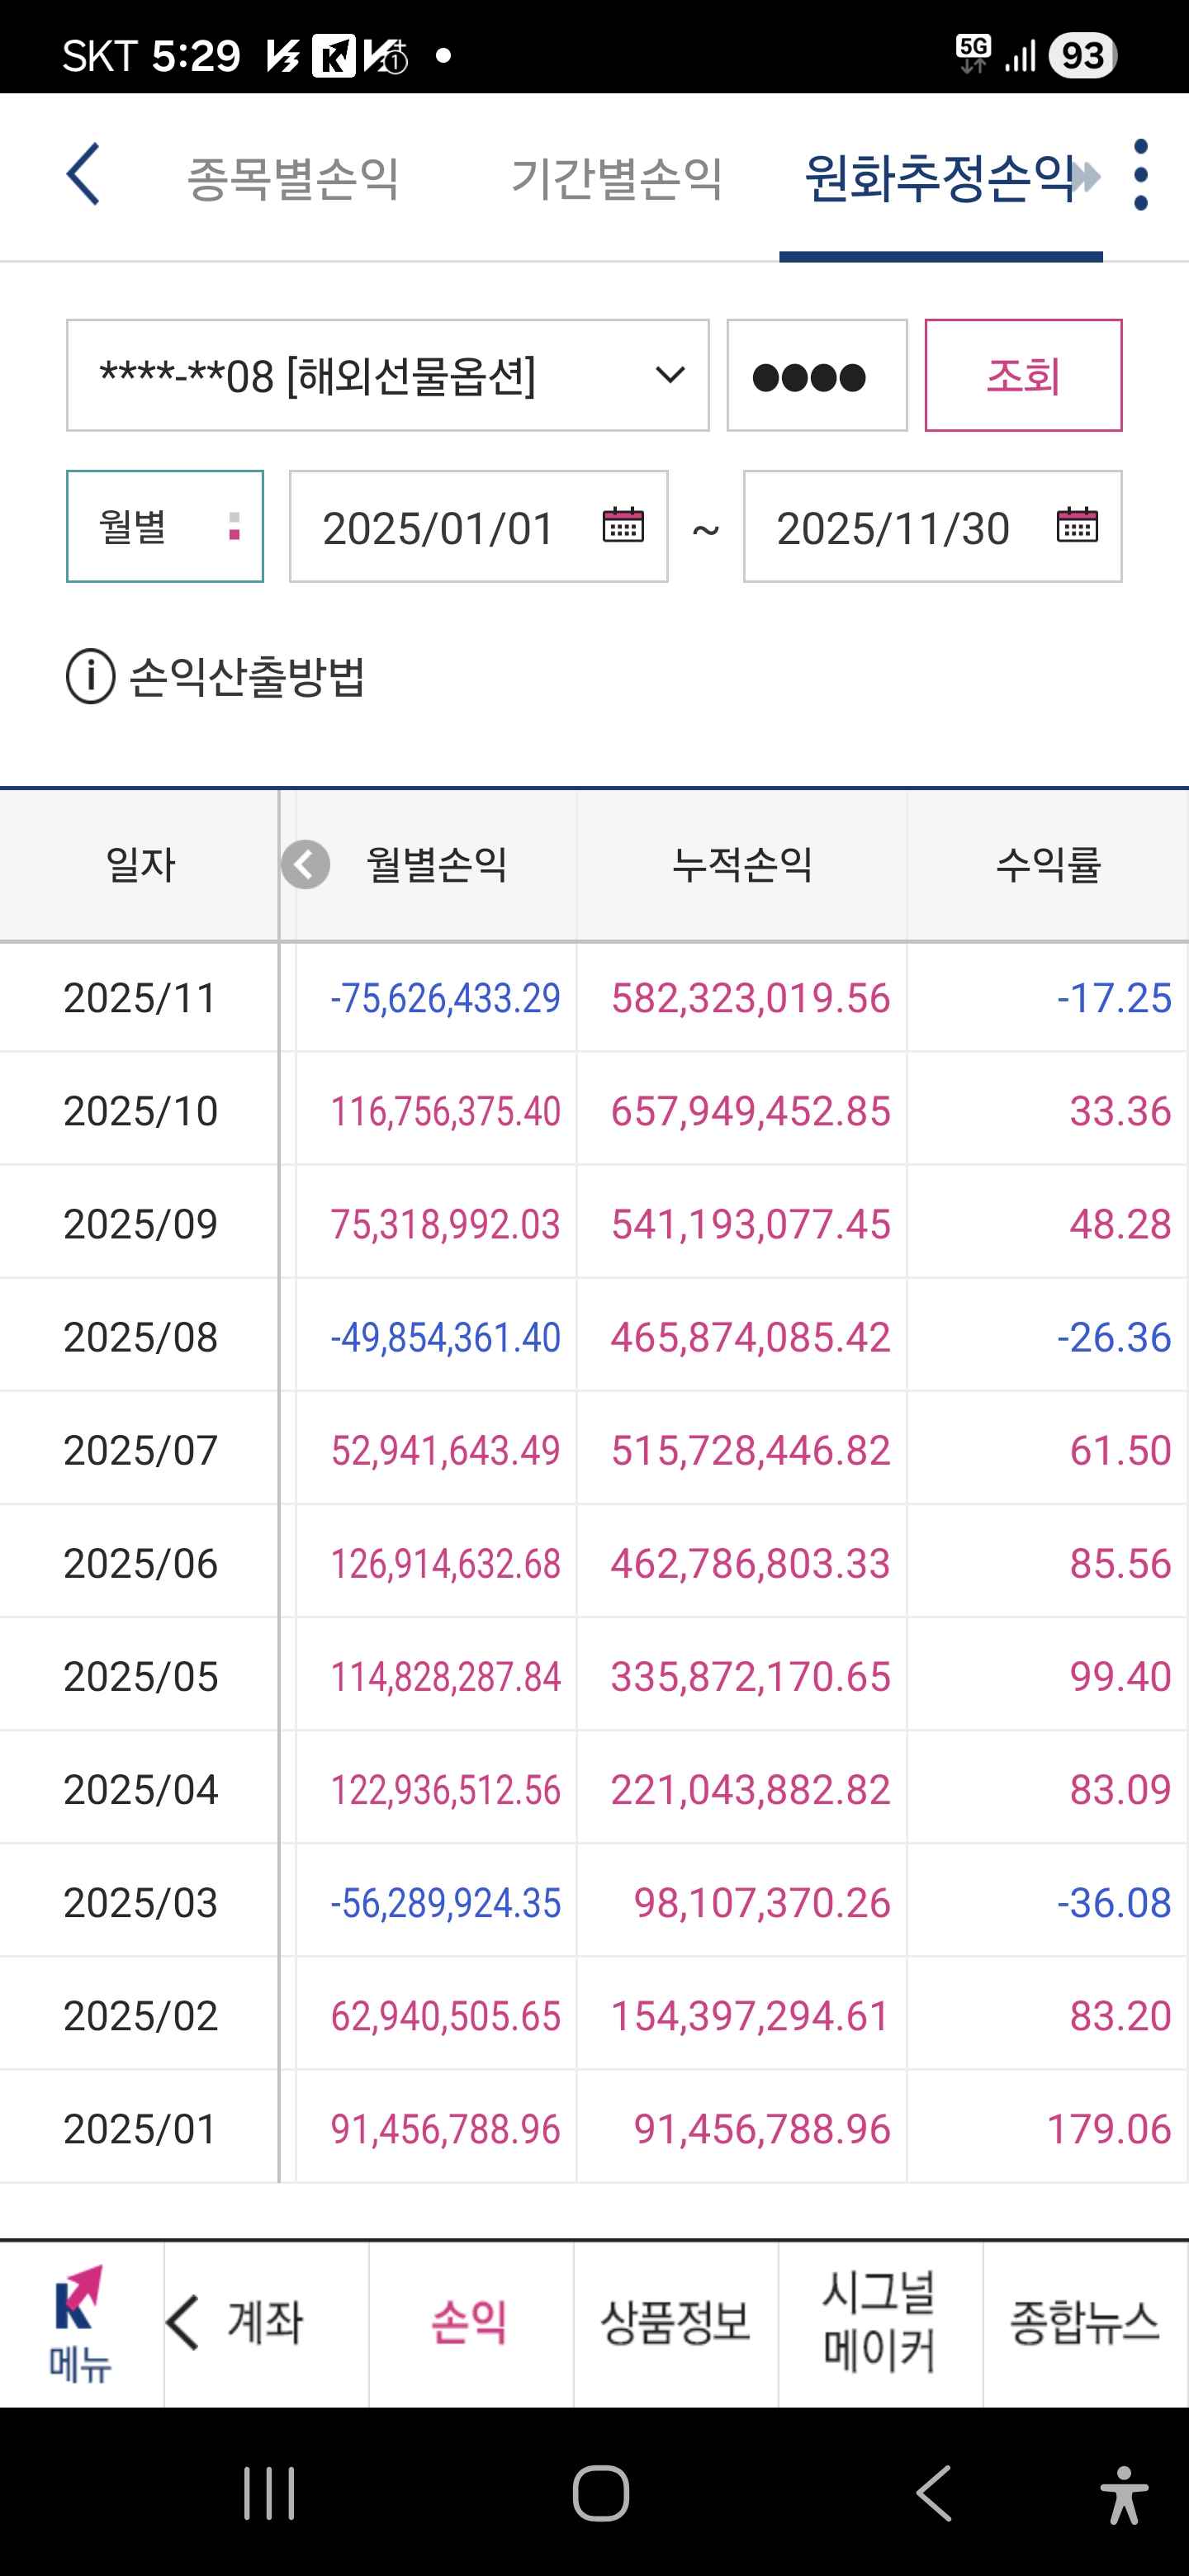This screenshot has height=2576, width=1189.
Task: Open 상품정보 in bottom bar
Action: coord(676,2323)
